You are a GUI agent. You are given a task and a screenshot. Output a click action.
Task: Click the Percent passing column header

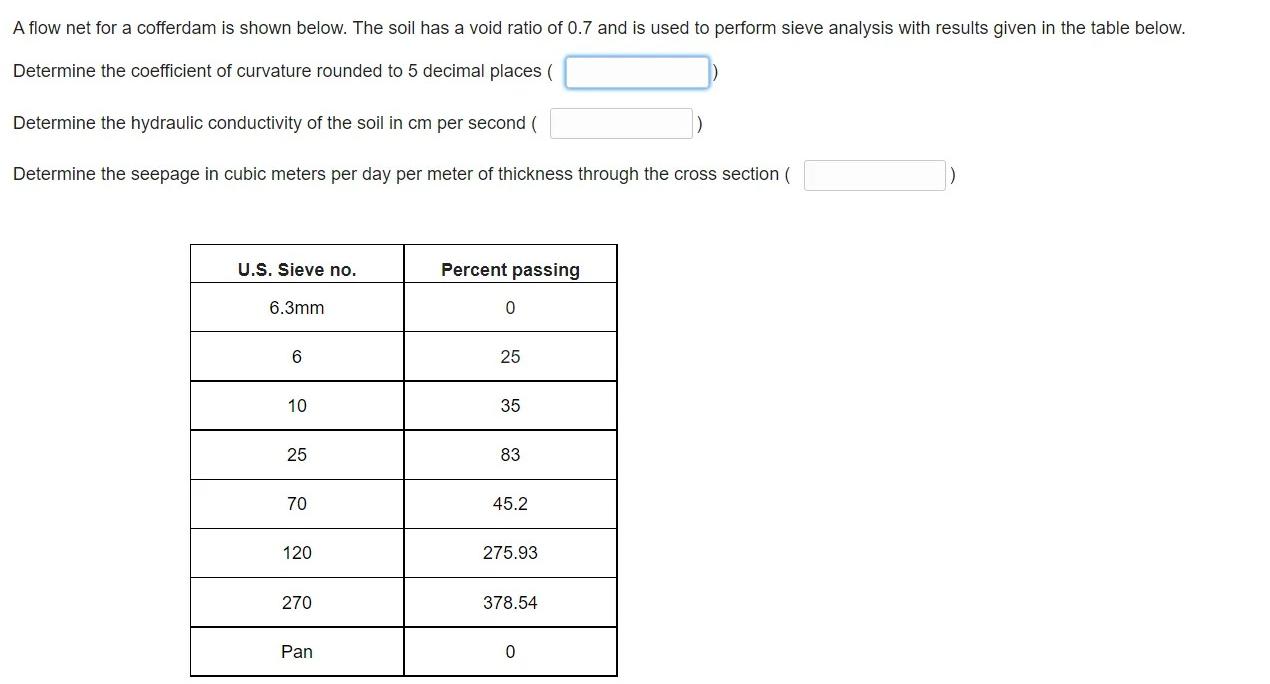click(x=510, y=269)
